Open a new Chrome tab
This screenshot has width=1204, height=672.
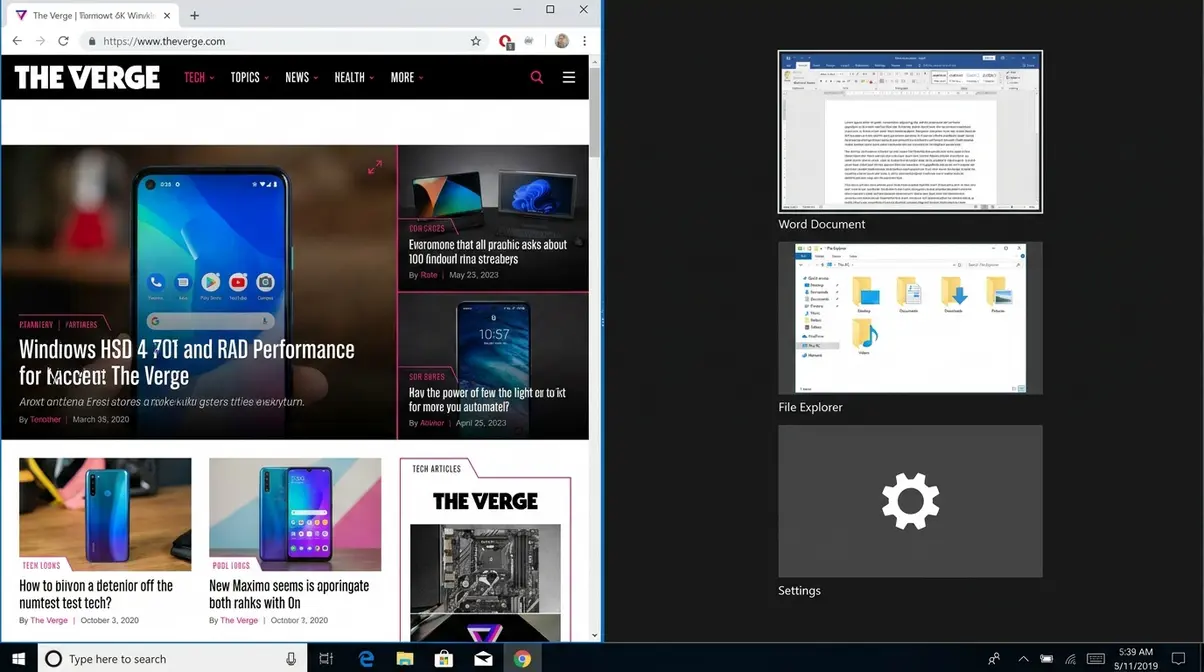[194, 15]
